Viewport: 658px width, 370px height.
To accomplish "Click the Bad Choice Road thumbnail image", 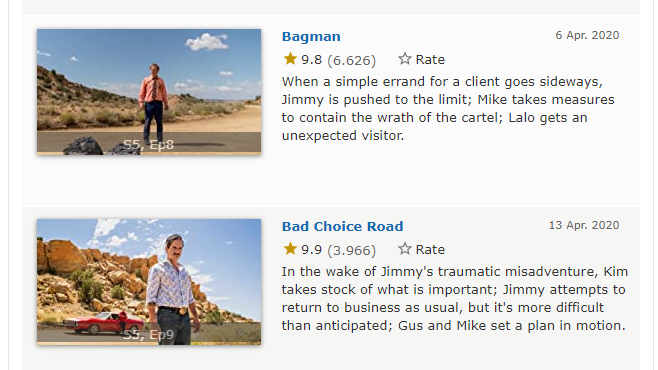I will pyautogui.click(x=149, y=282).
